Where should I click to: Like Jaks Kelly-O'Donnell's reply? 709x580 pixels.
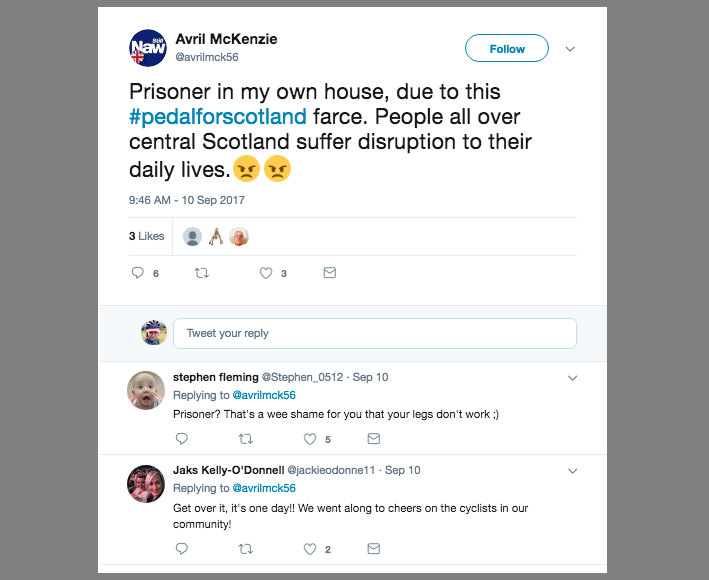[309, 548]
